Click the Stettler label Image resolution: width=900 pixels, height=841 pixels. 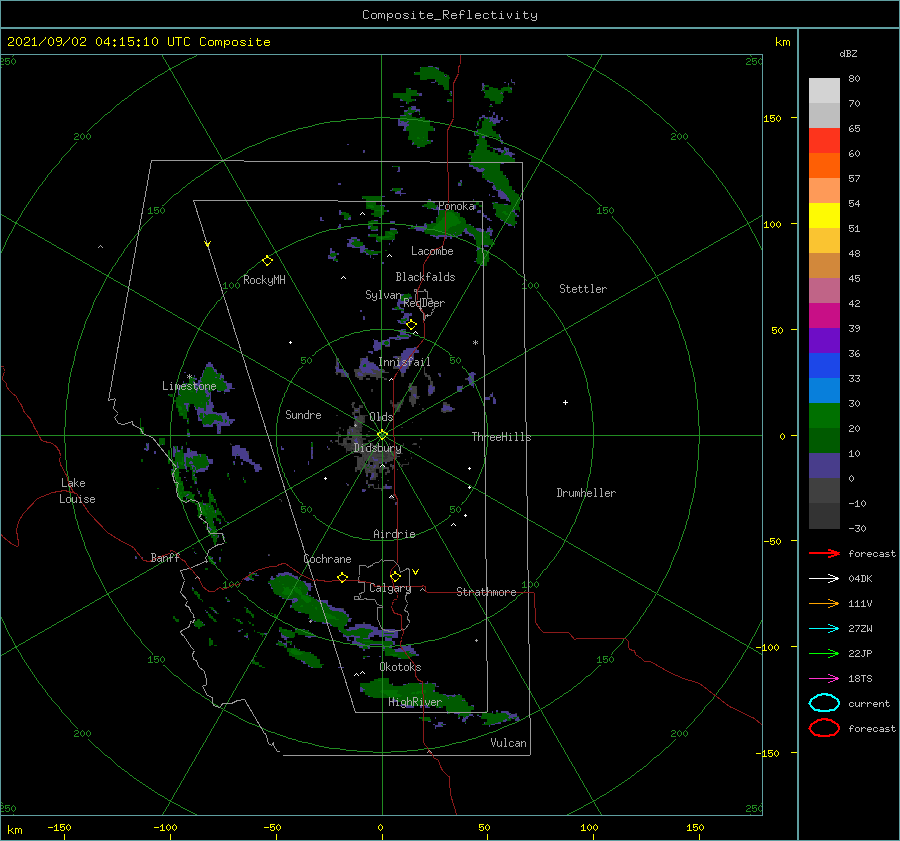(x=583, y=289)
